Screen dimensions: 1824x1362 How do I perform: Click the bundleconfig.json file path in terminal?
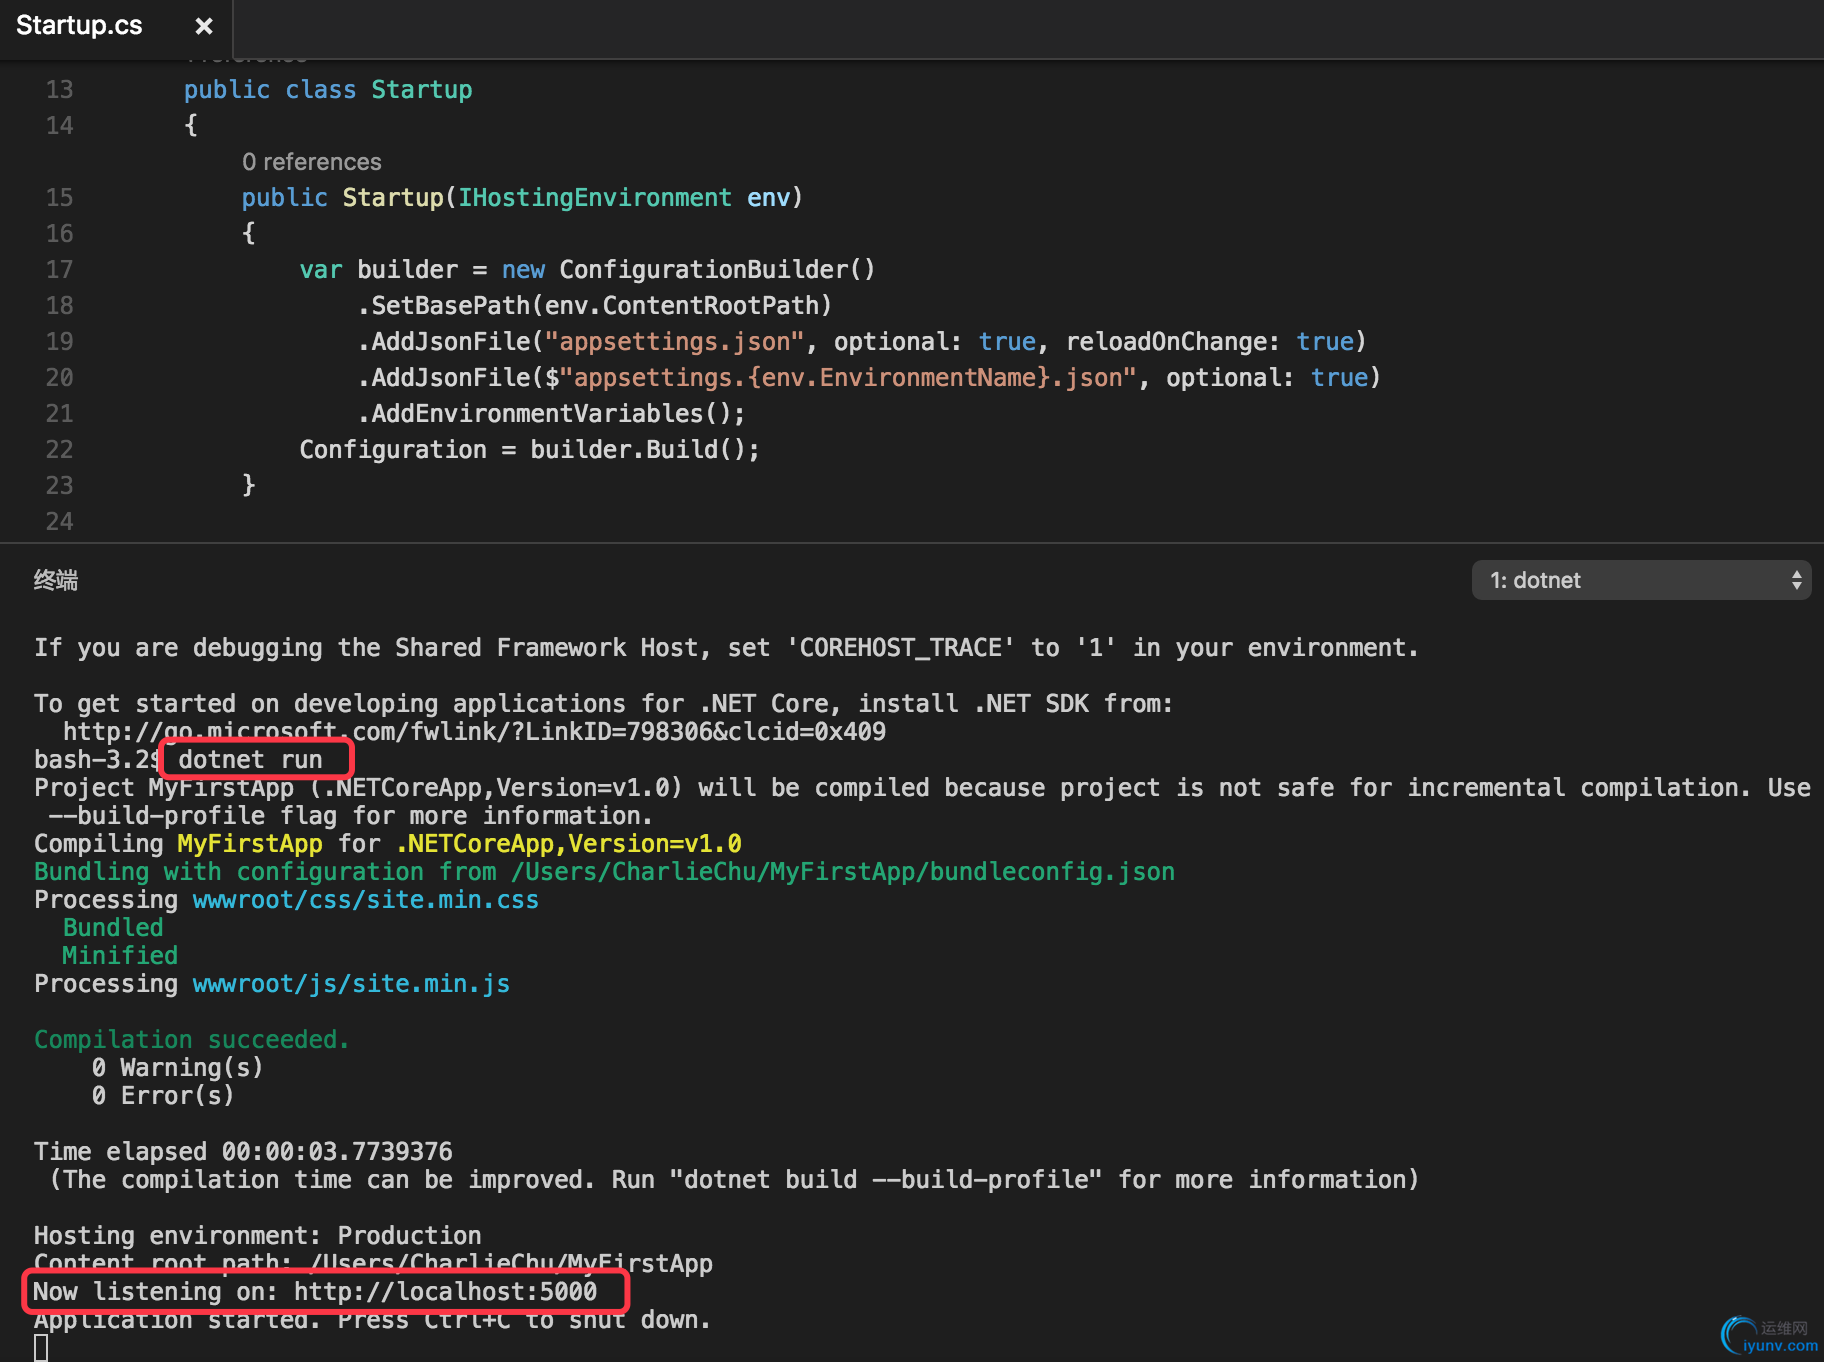pos(842,872)
